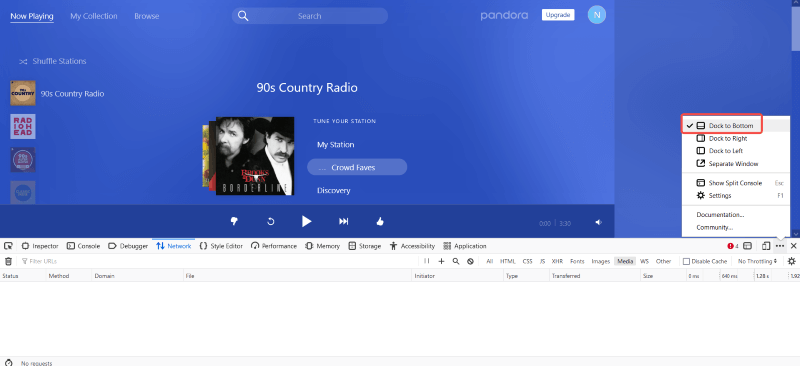Image resolution: width=800 pixels, height=366 pixels.
Task: Open the devtools three-dot menu
Action: [780, 246]
